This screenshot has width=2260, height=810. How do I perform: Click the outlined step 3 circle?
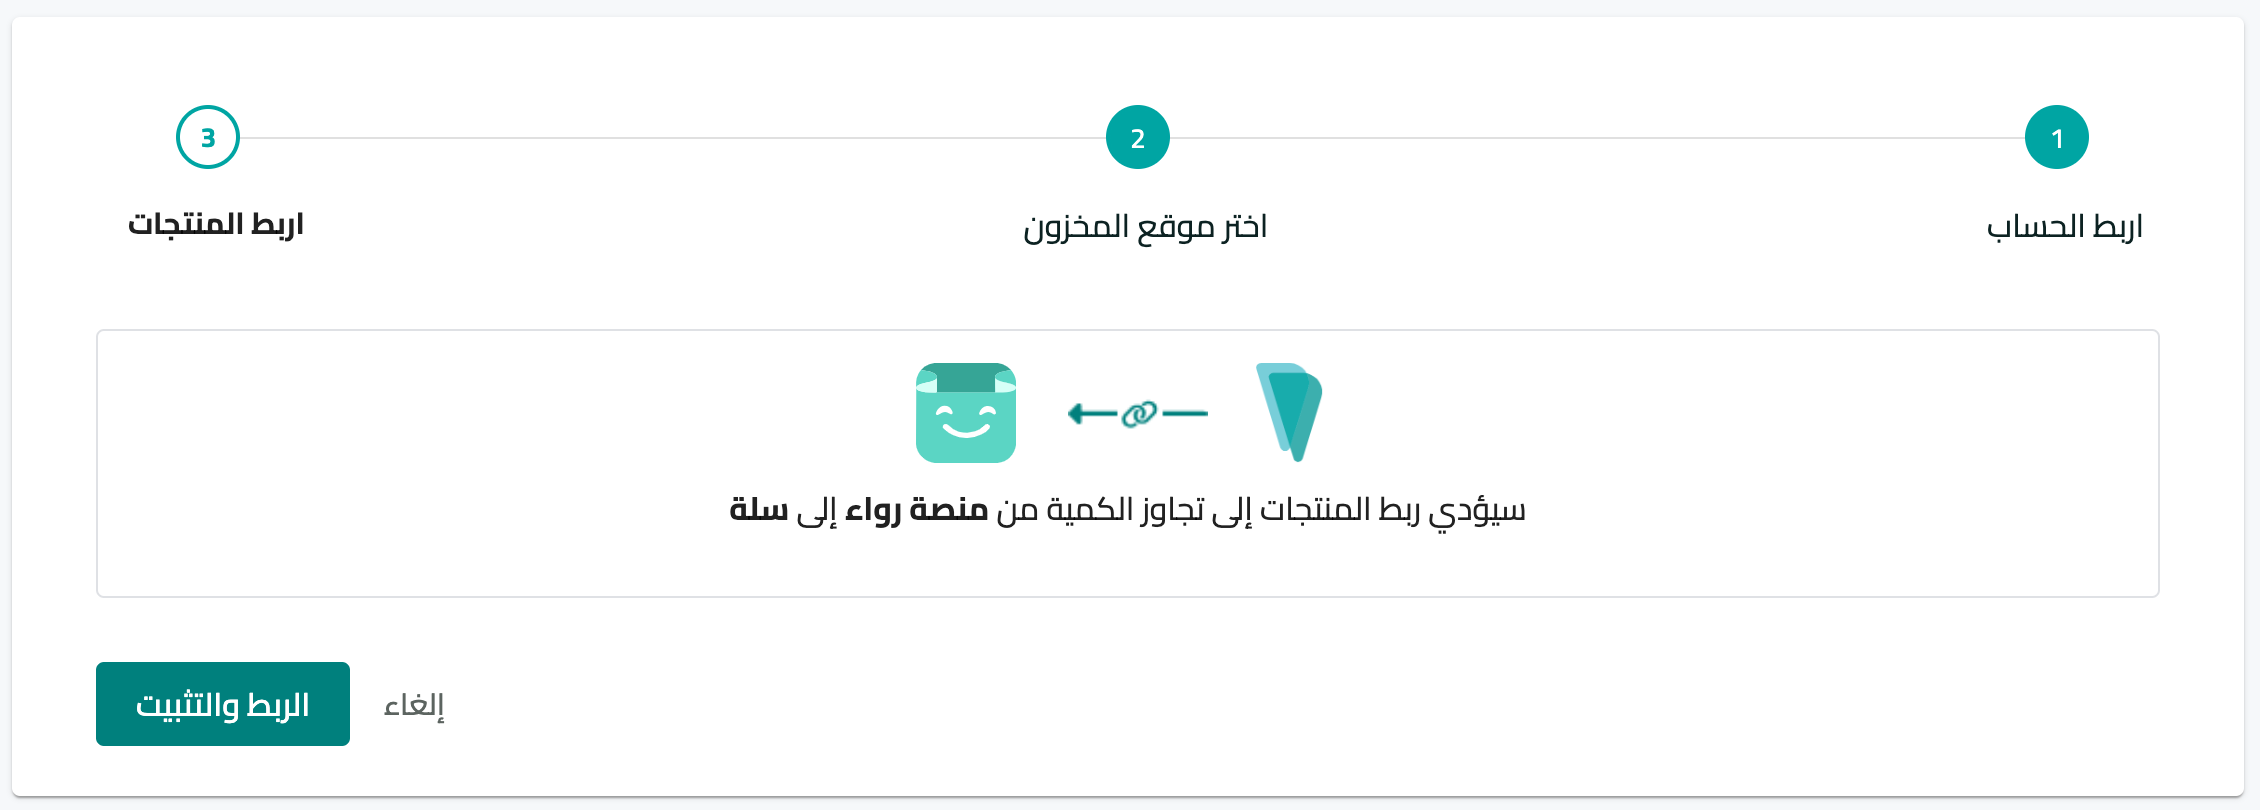point(208,137)
